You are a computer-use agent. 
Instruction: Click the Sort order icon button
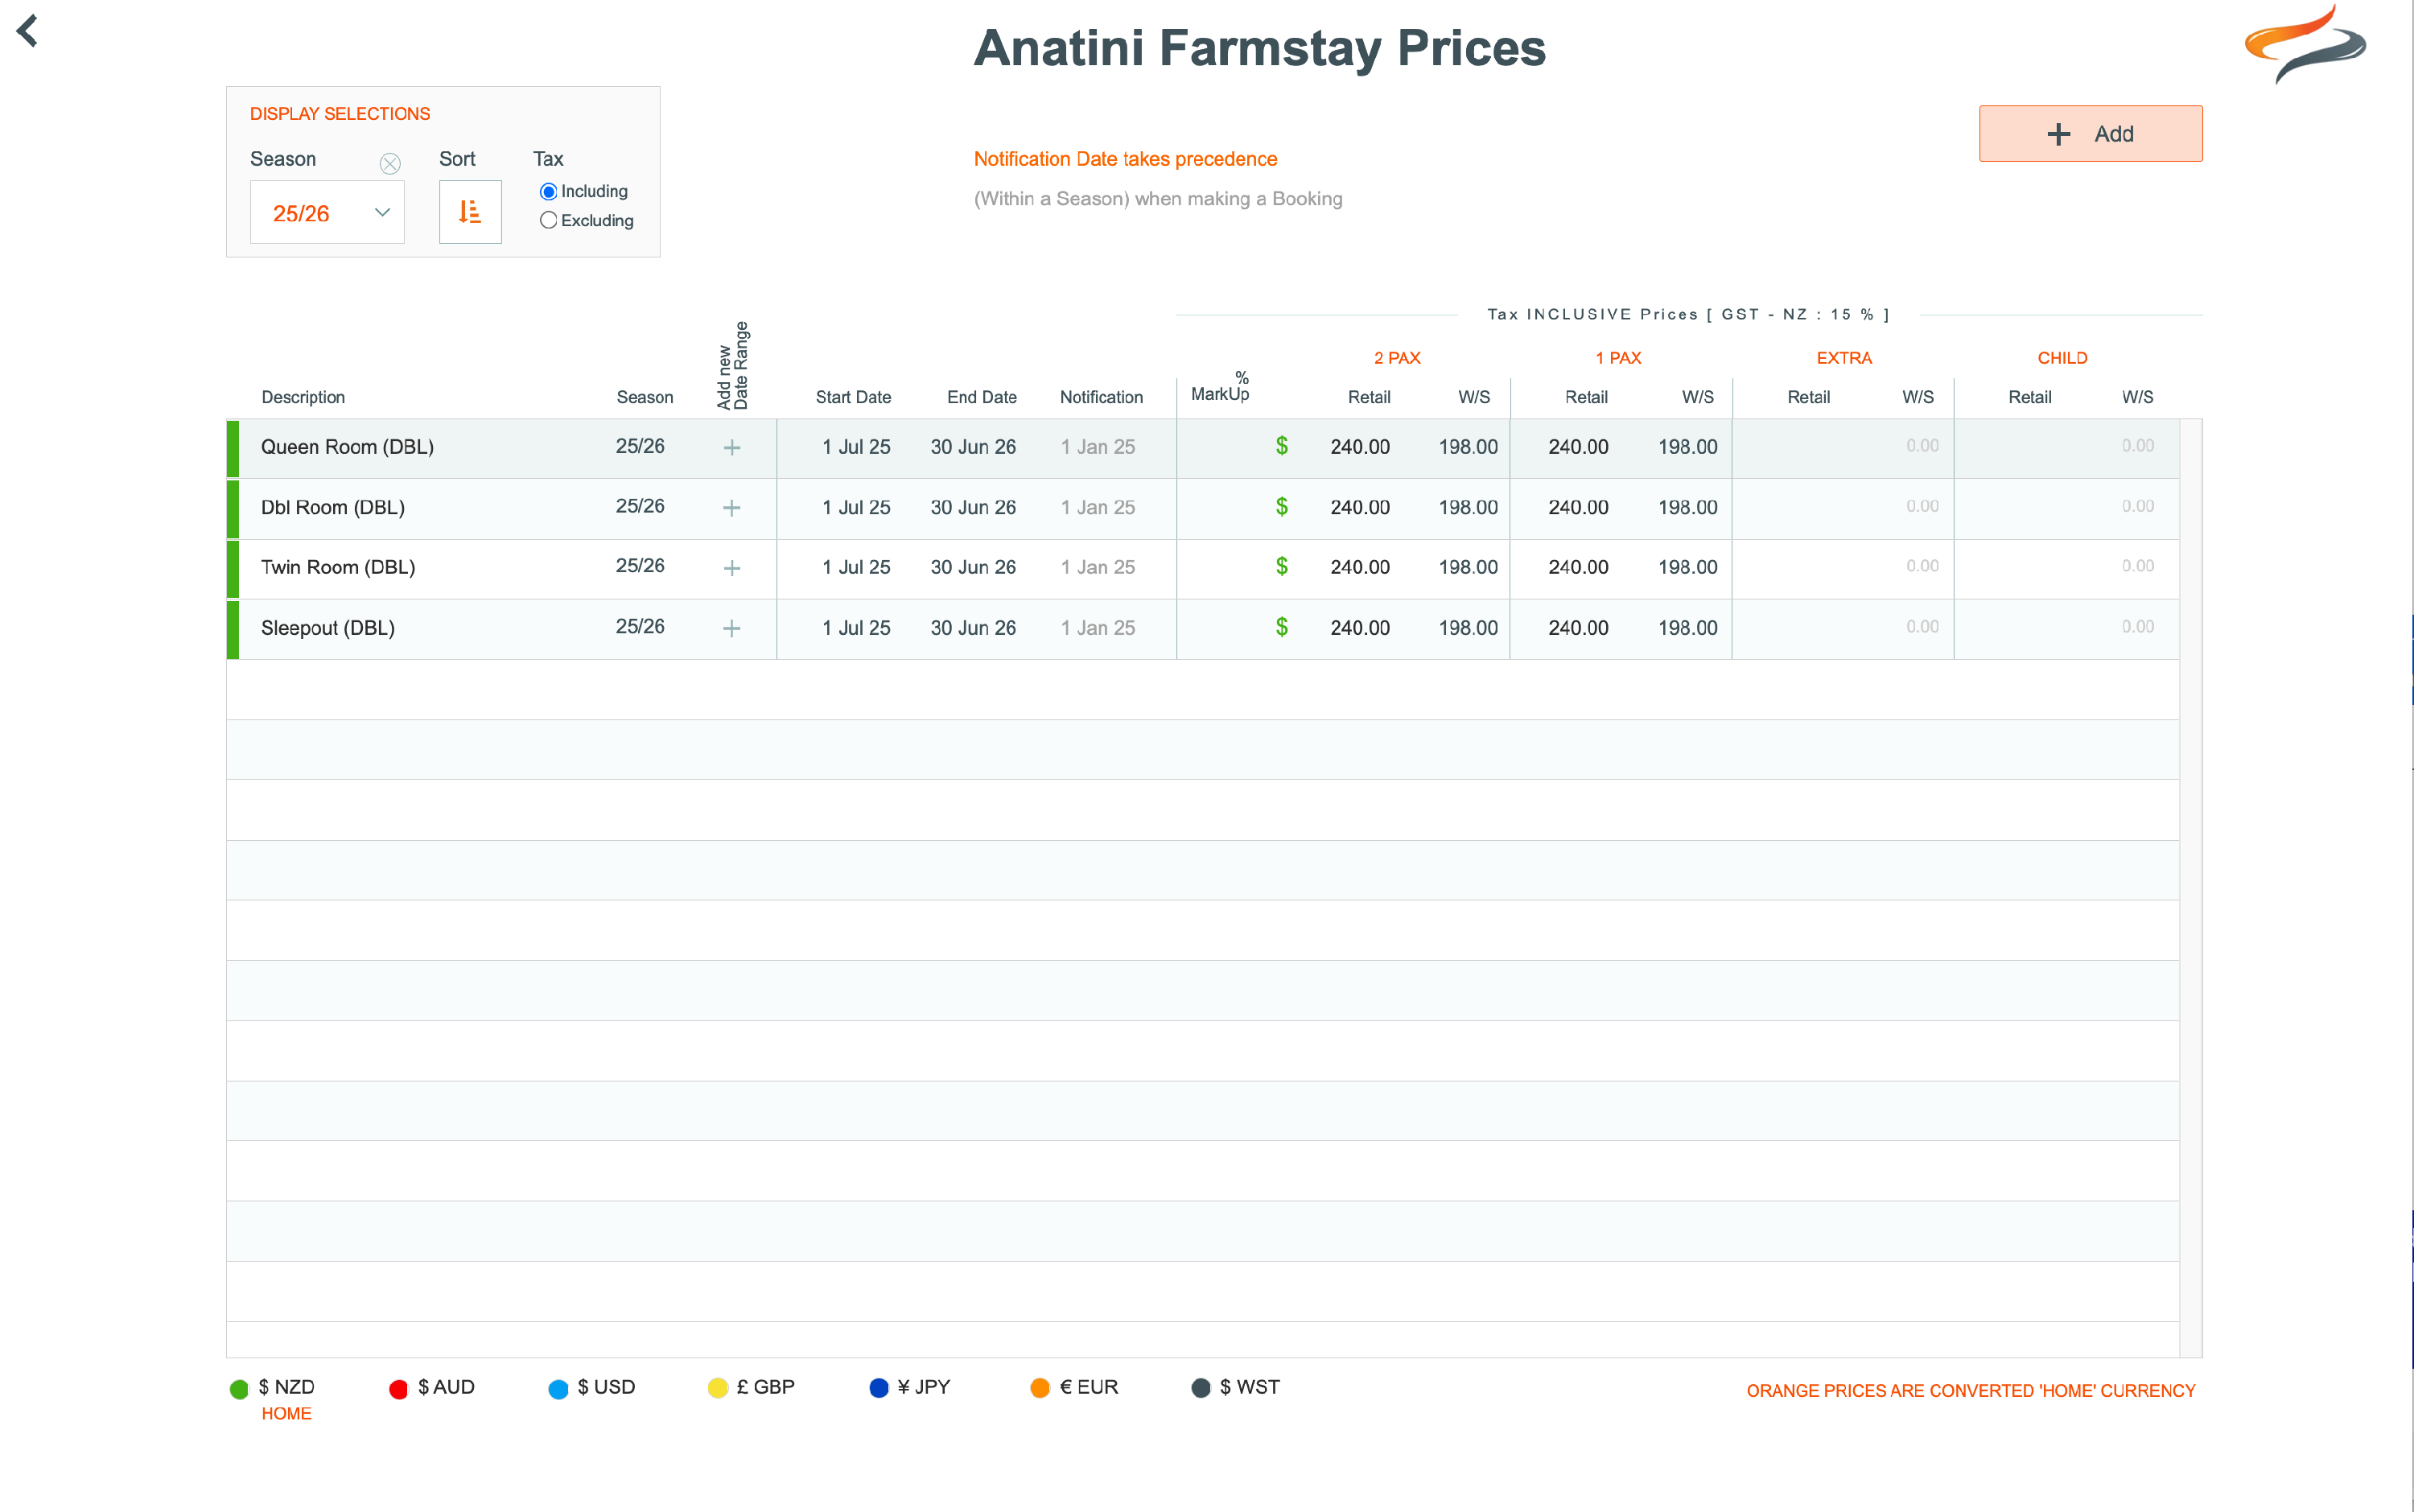(x=470, y=212)
